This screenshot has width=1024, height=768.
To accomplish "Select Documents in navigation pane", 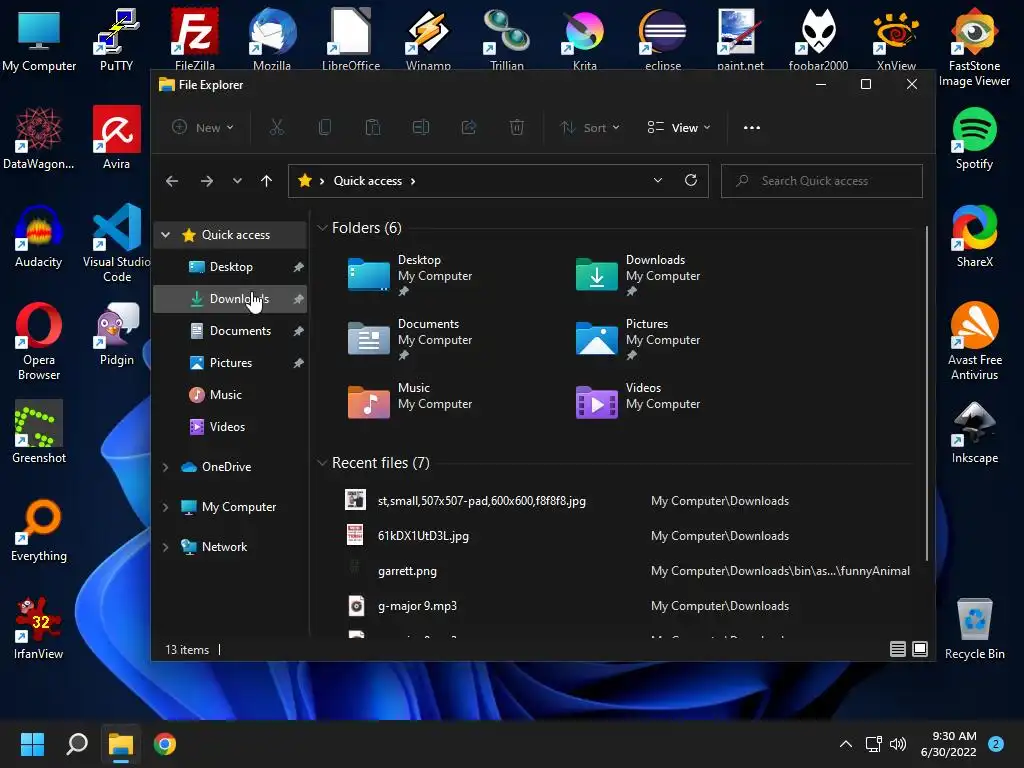I will [x=230, y=330].
